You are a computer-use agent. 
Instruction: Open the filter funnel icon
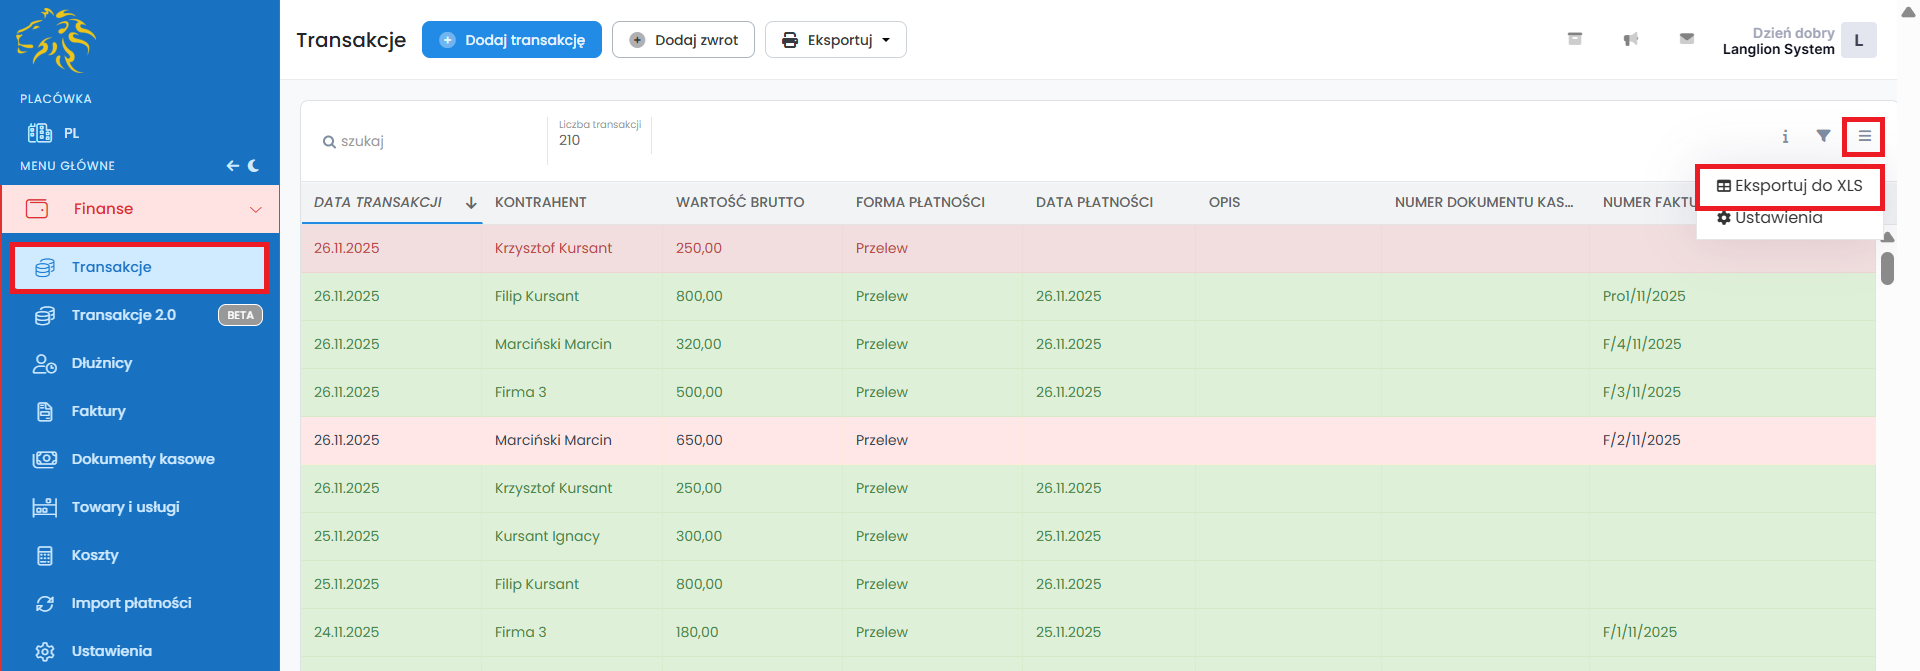coord(1823,136)
